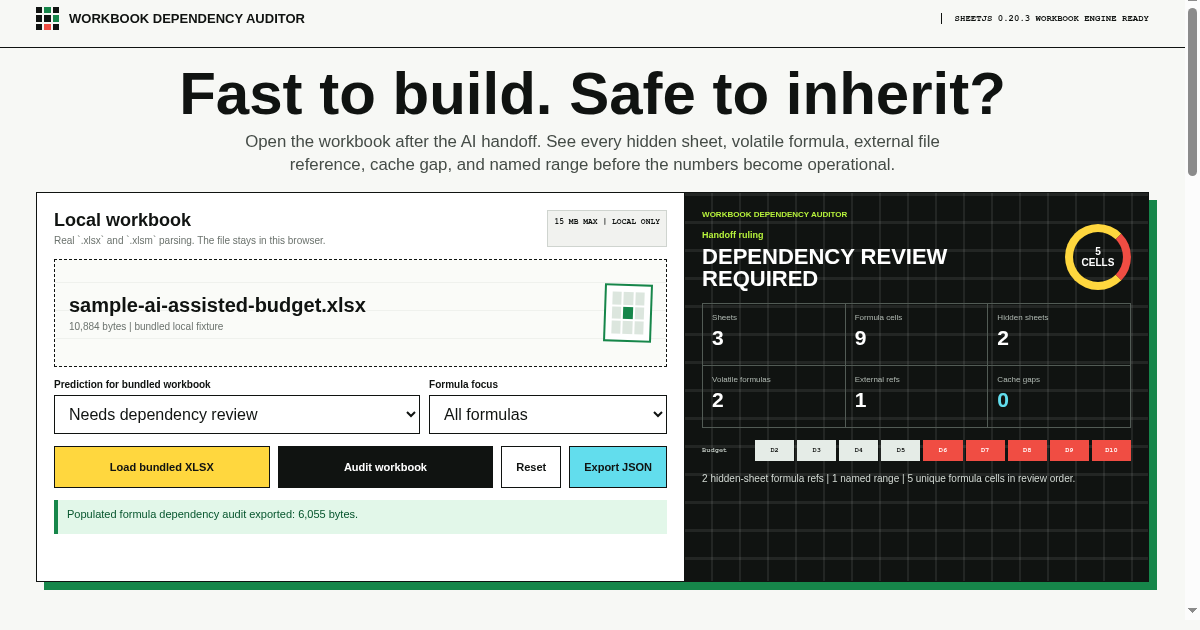Click the hidden-sheet formula refs summary line
The height and width of the screenshot is (630, 1200).
[x=888, y=478]
